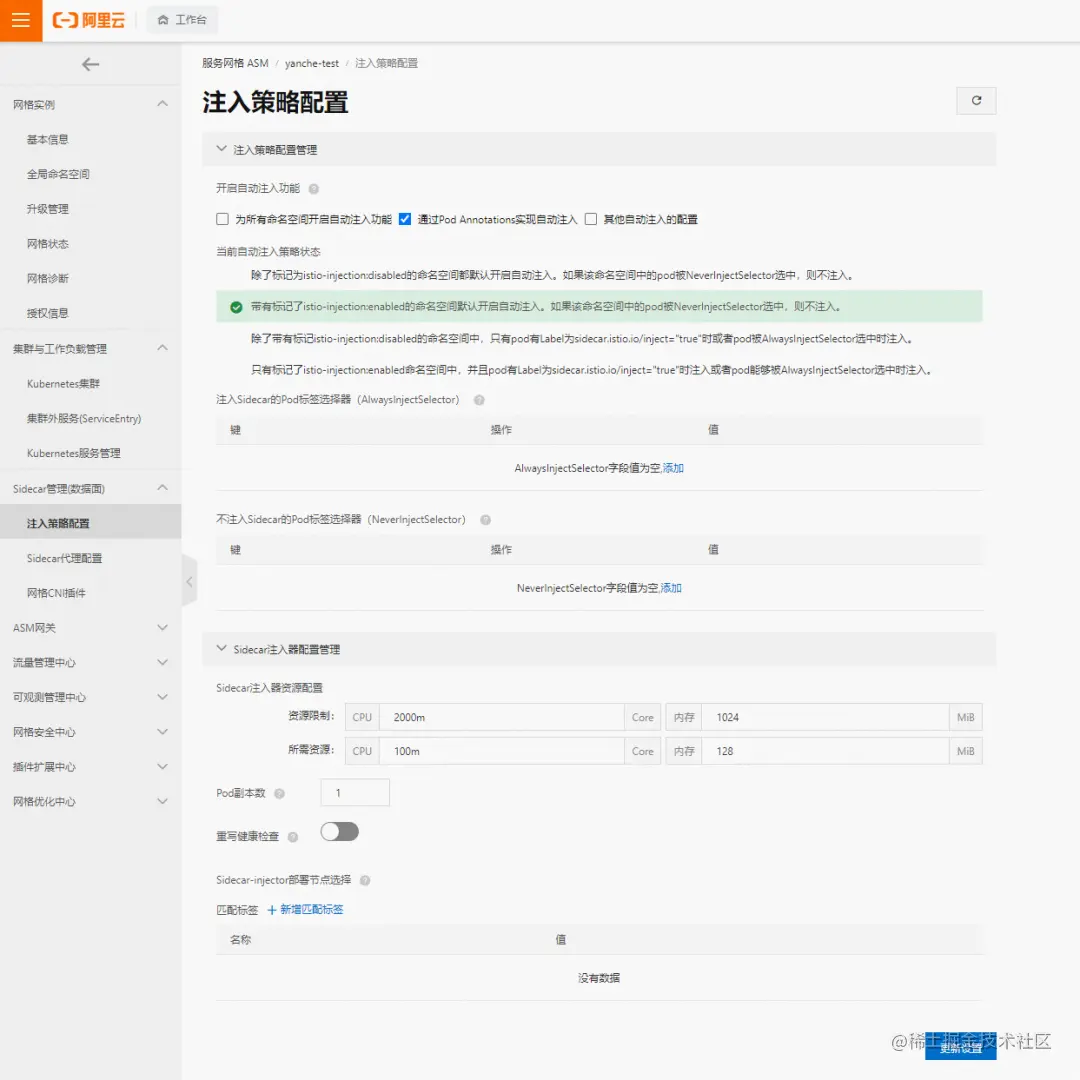Open 基本信息 in sidebar

click(x=48, y=139)
